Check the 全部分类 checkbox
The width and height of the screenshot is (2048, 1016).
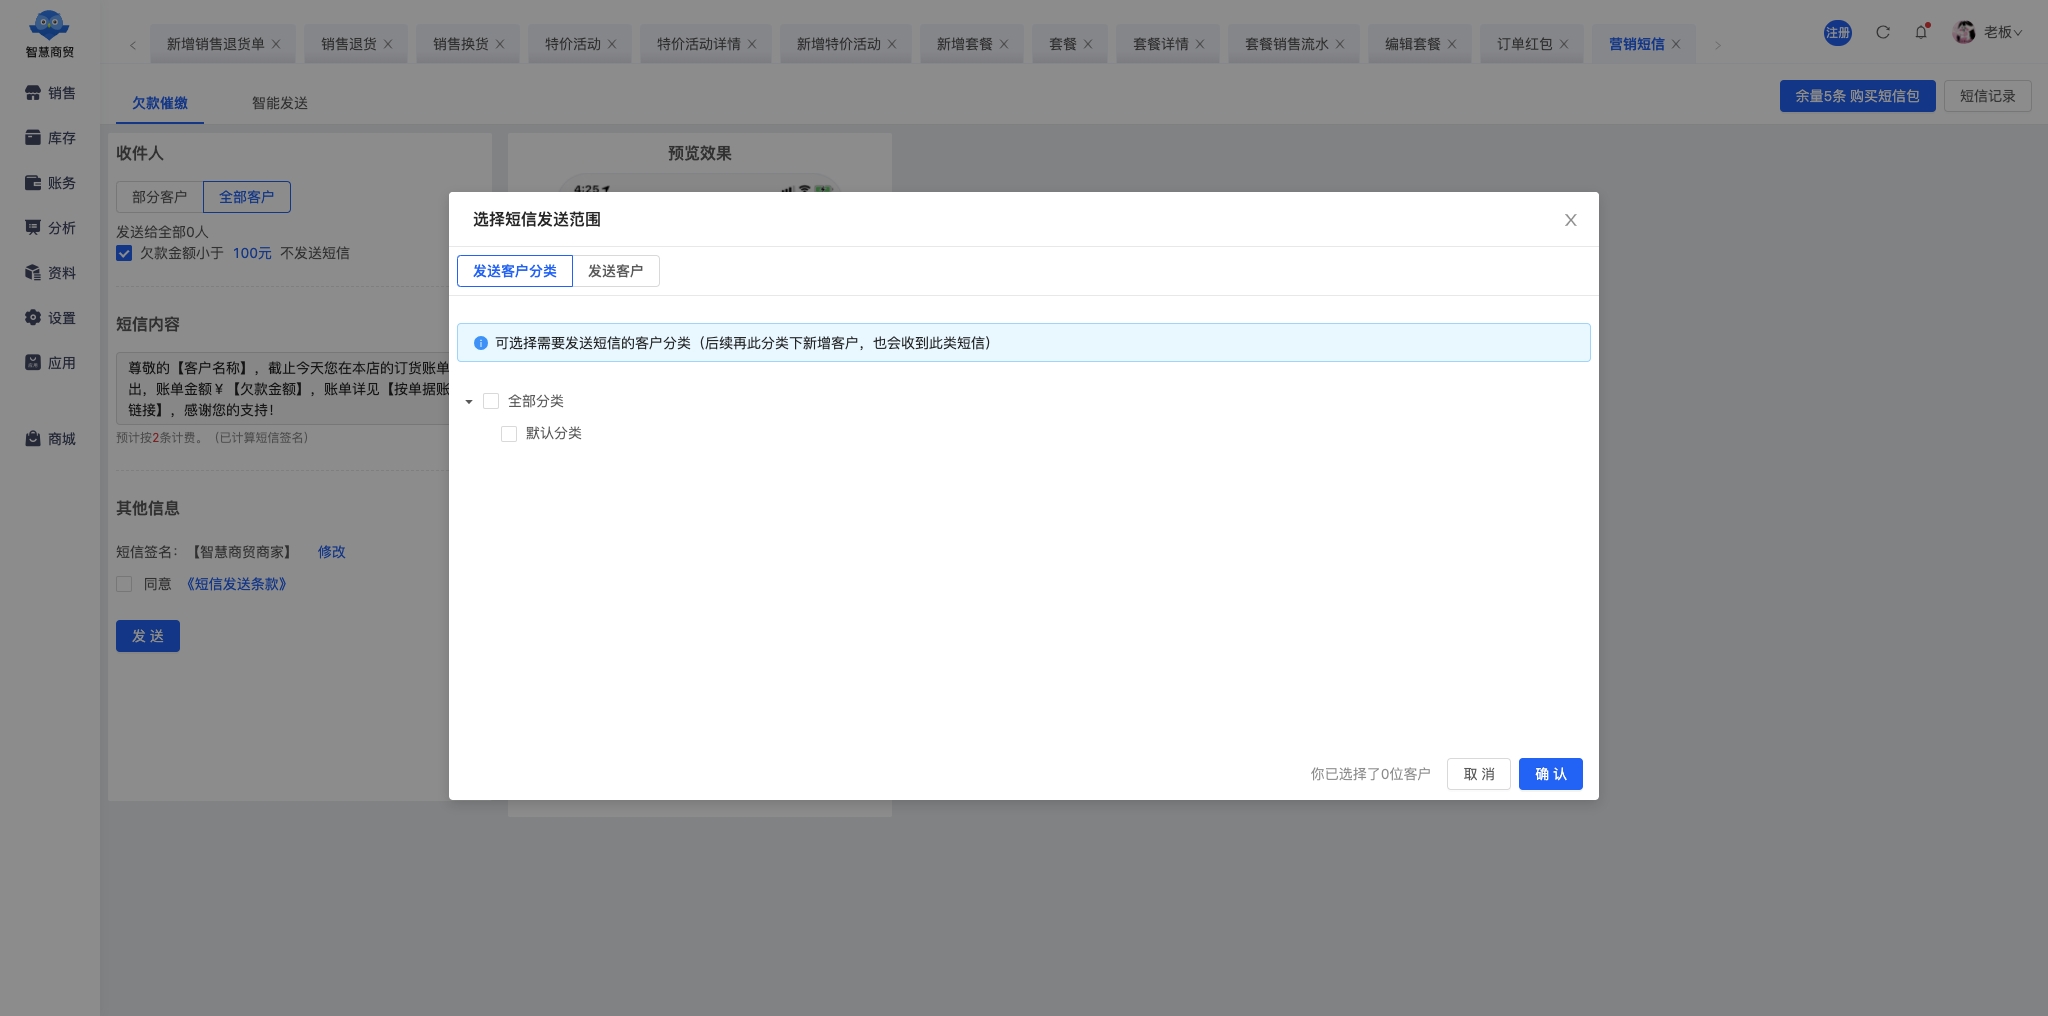tap(491, 401)
